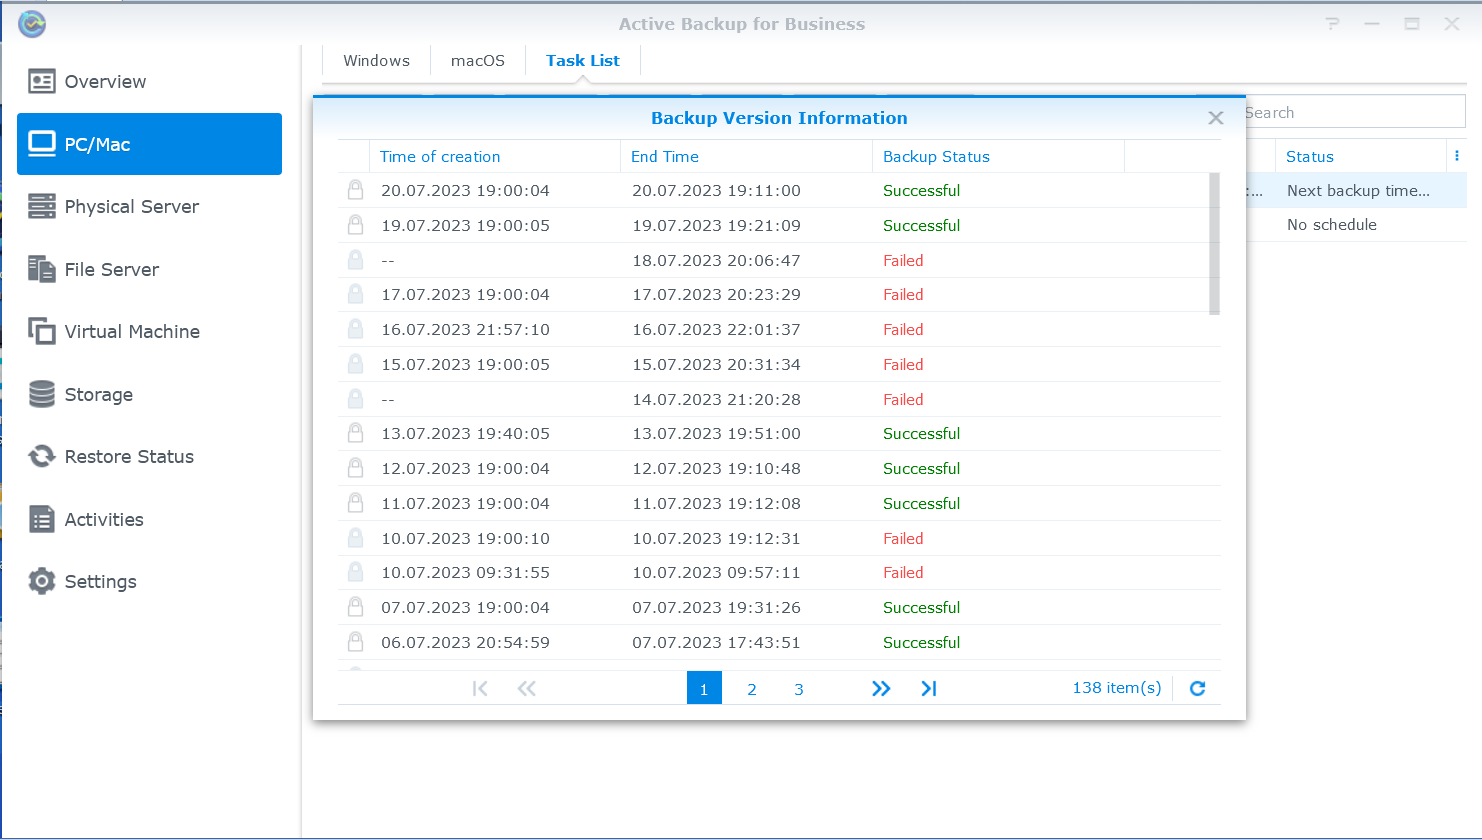
Task: Open the Settings gear icon
Action: [42, 581]
